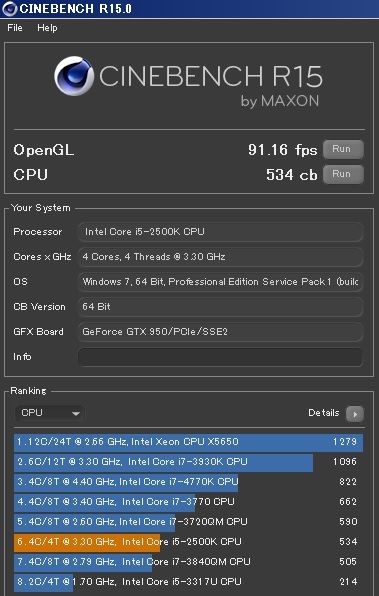Image resolution: width=379 pixels, height=596 pixels.
Task: Click the OS field showing Windows 7
Action: 220,282
